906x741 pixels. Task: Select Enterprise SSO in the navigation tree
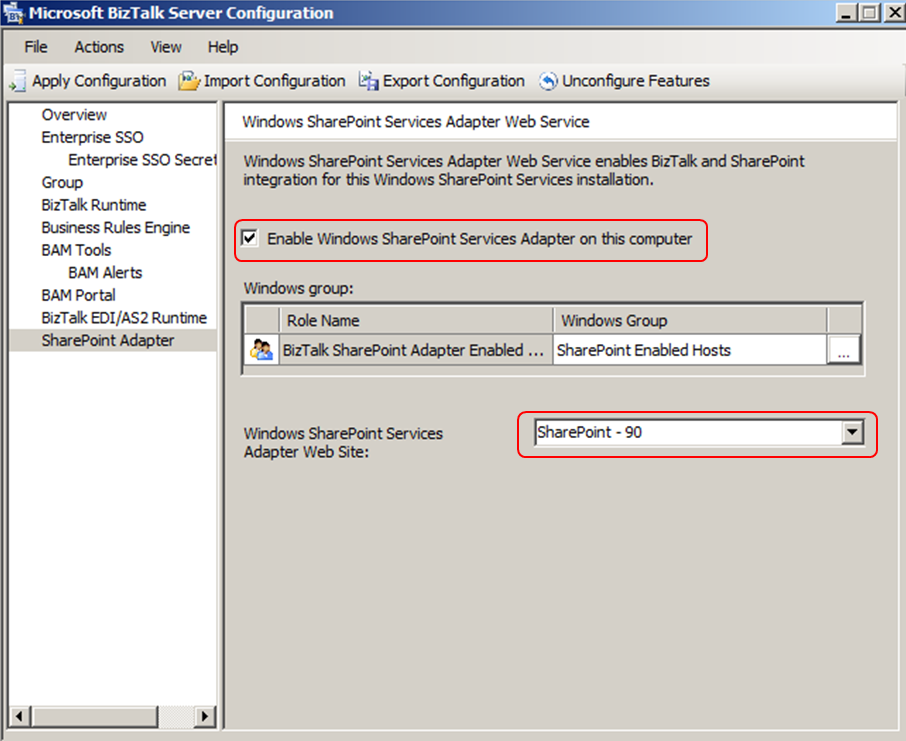pyautogui.click(x=92, y=137)
